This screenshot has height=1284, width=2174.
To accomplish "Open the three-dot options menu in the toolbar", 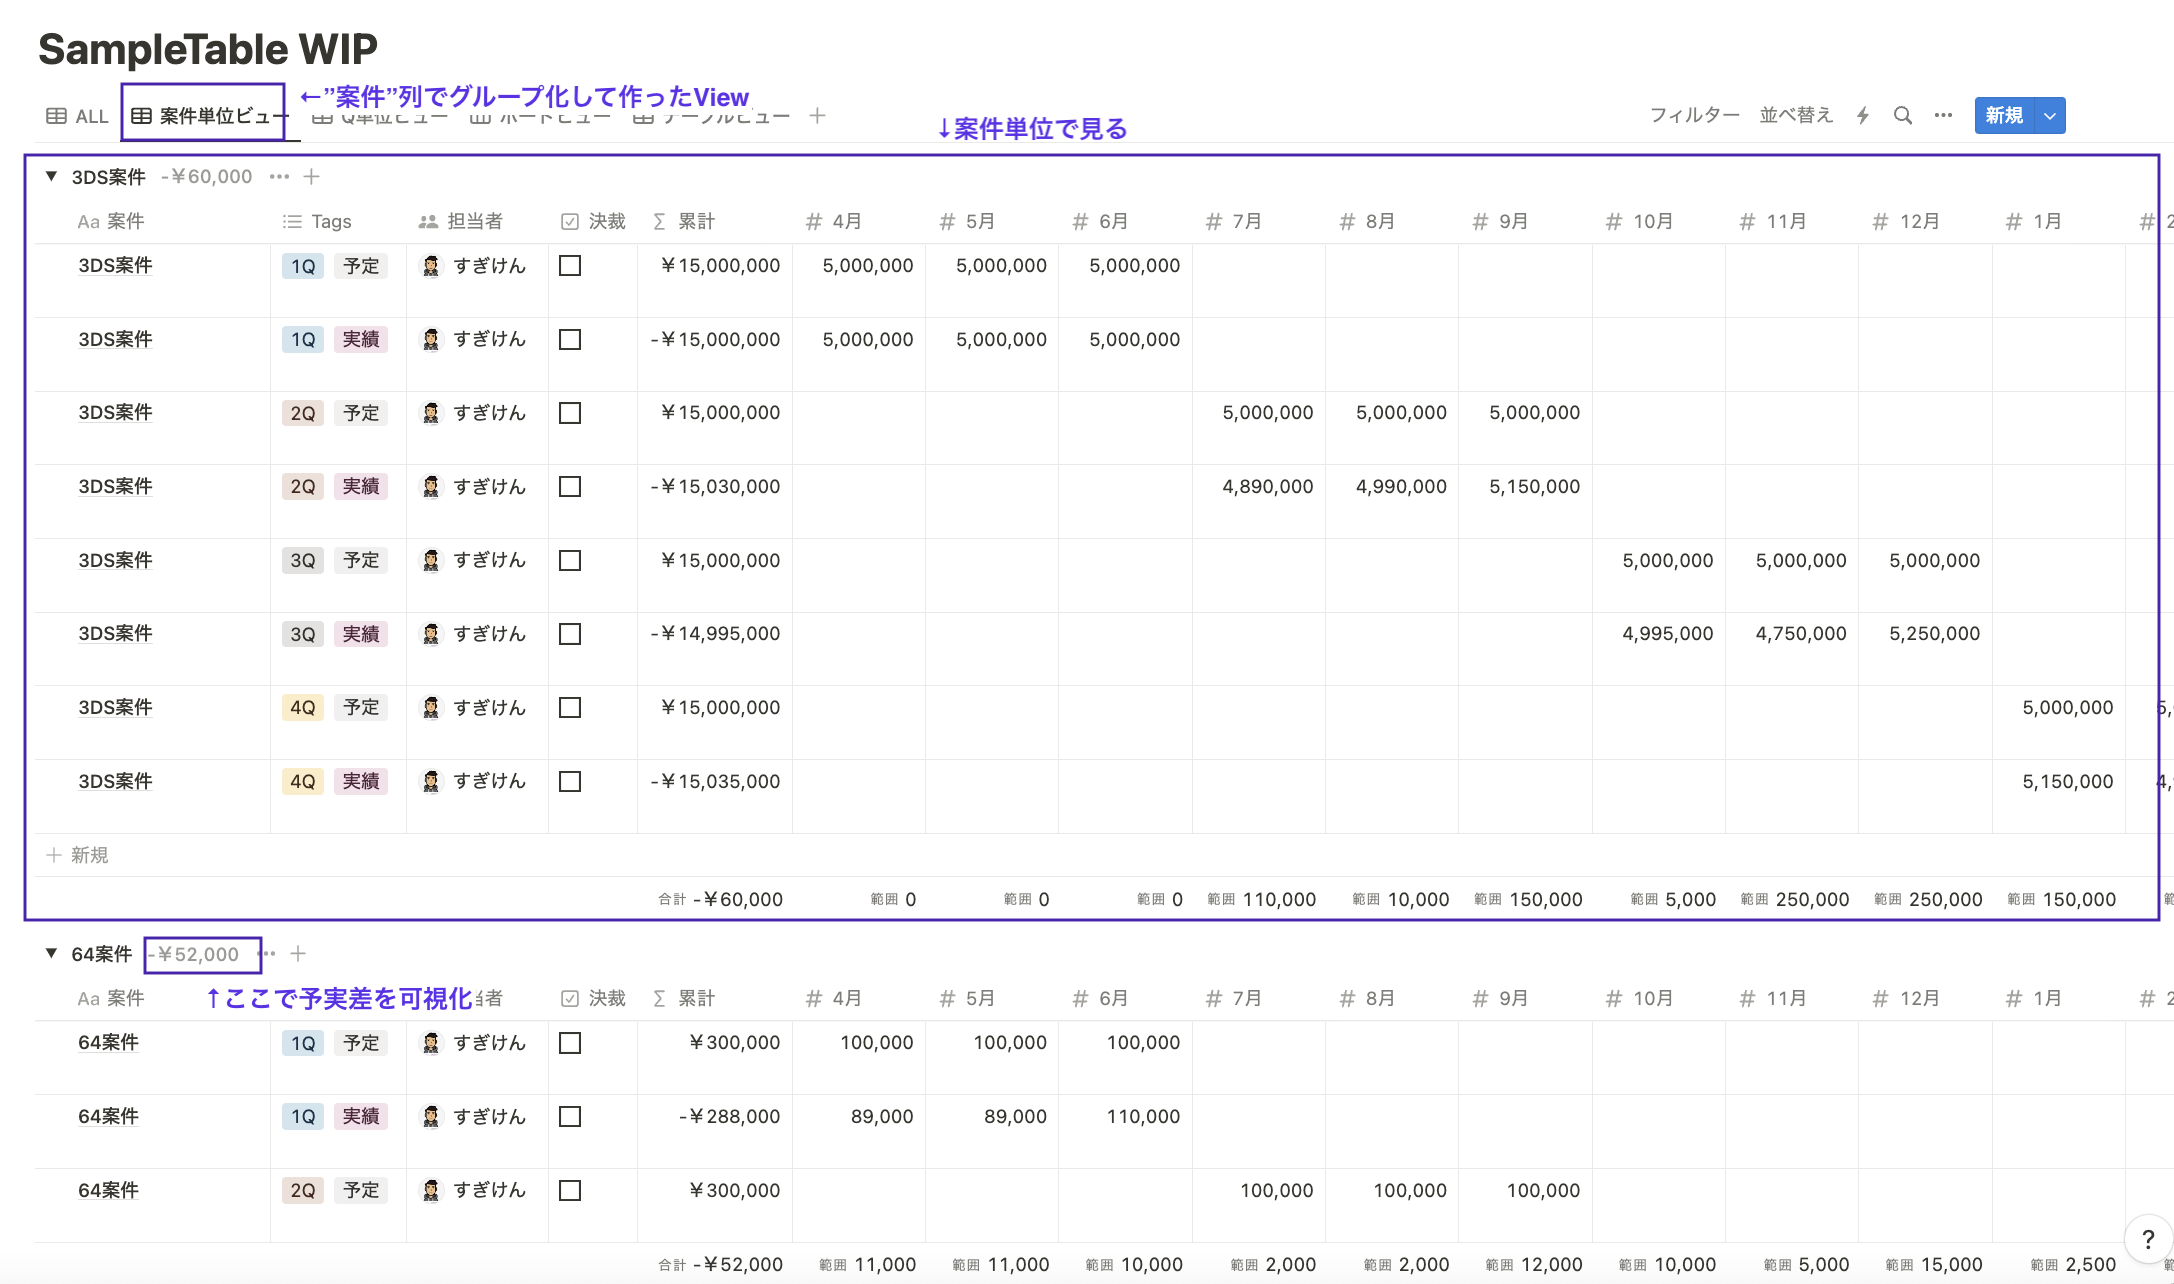I will [x=1943, y=115].
